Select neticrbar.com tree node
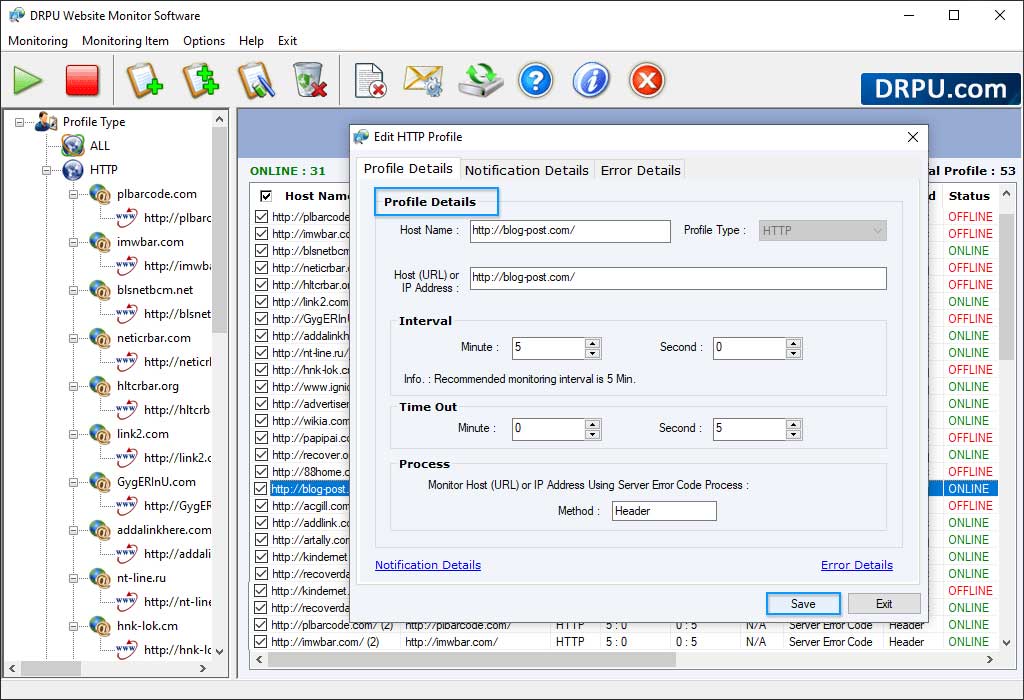 (153, 338)
